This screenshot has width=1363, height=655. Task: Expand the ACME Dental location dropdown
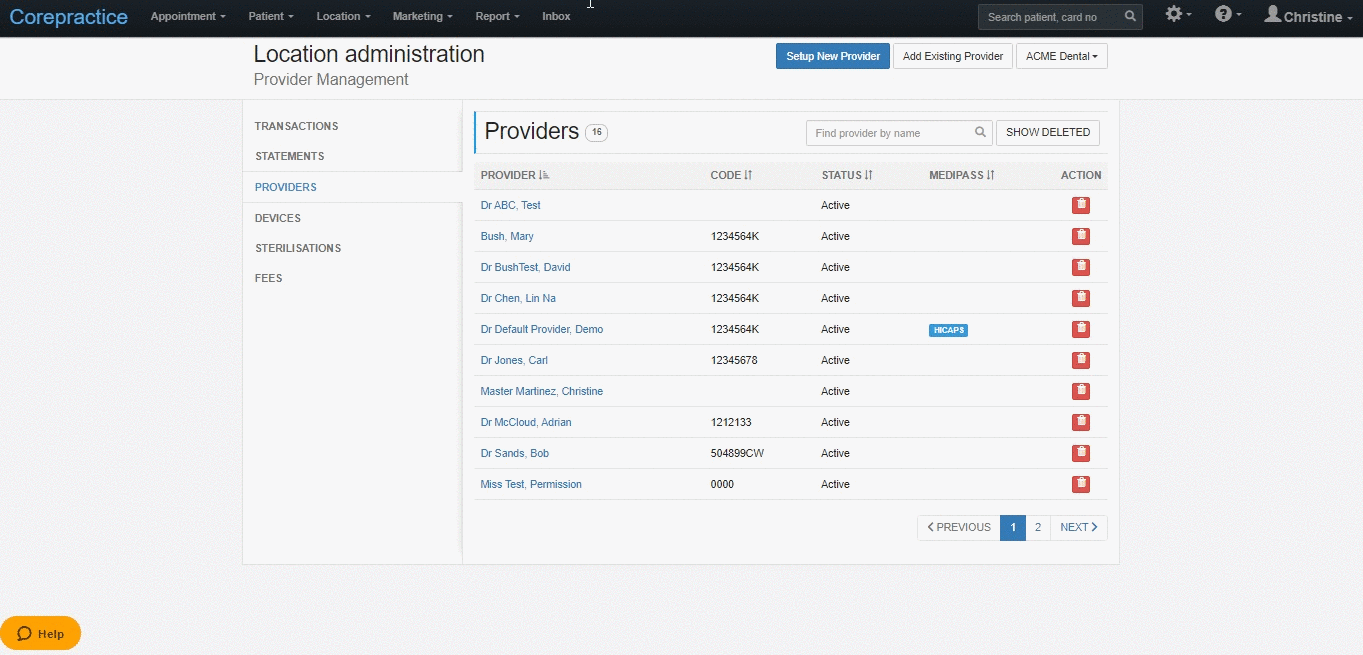1062,56
